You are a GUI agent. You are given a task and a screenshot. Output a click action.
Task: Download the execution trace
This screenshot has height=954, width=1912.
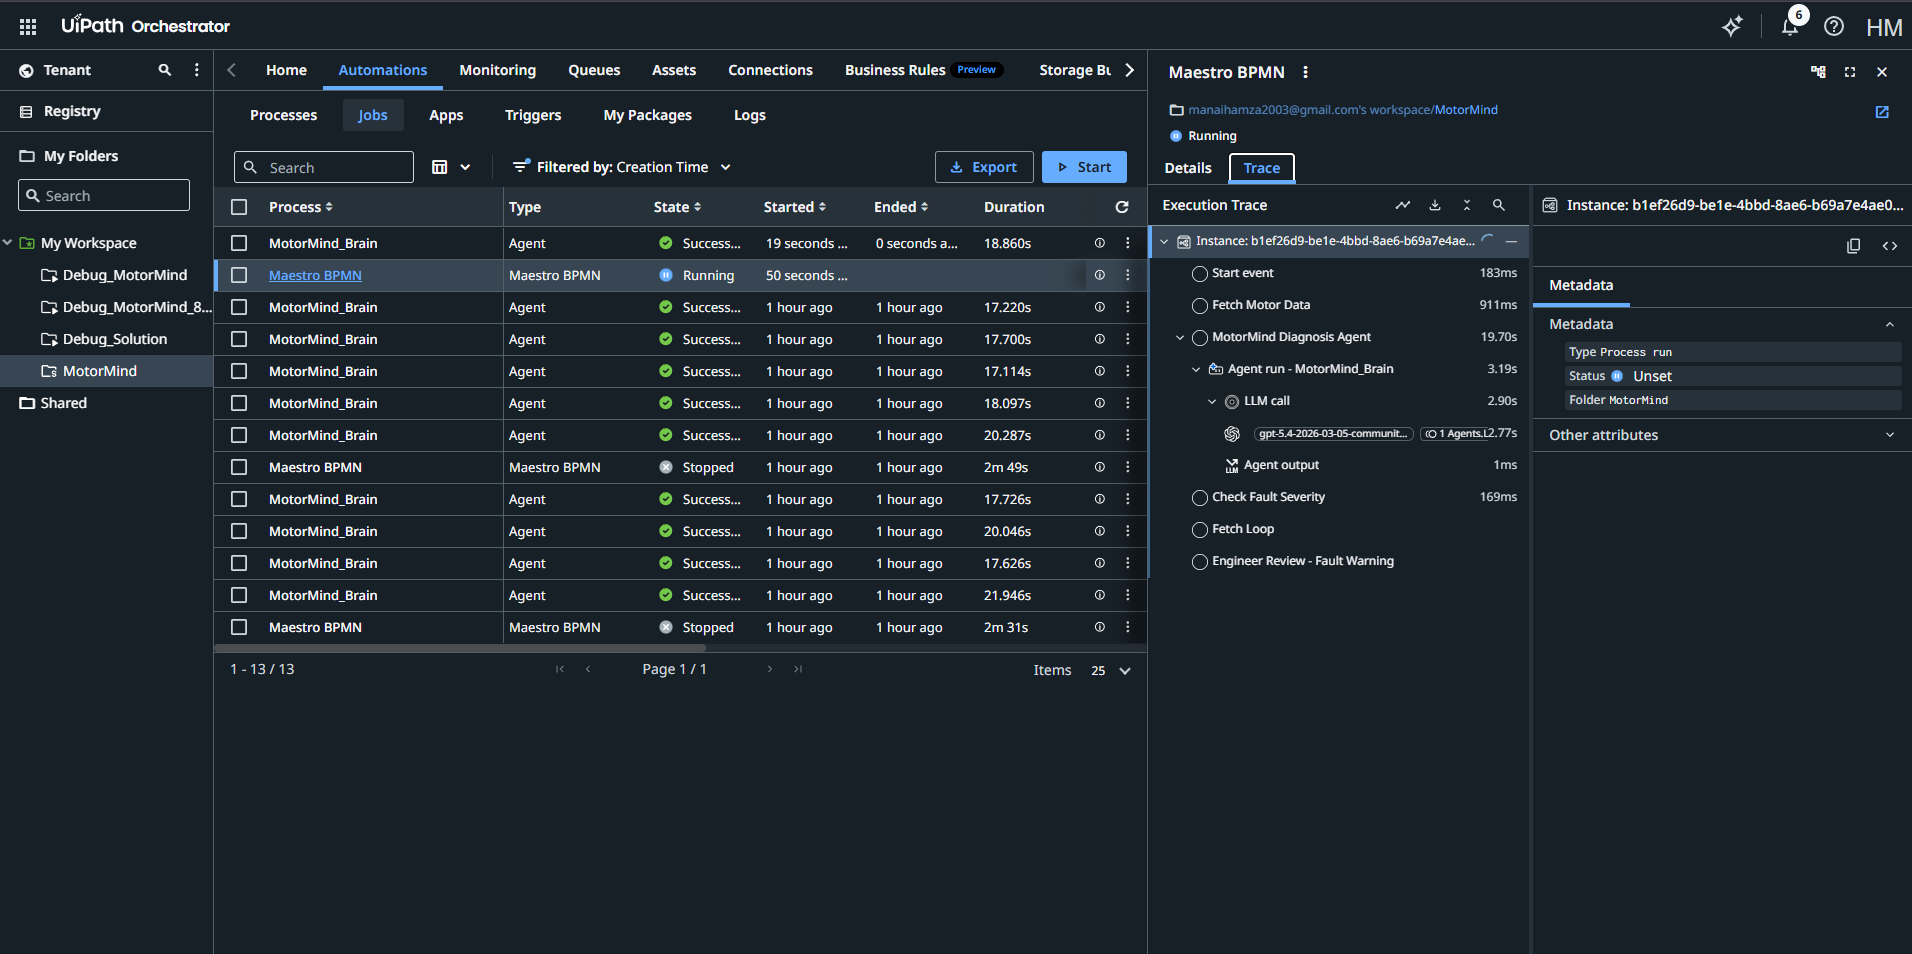(1435, 205)
